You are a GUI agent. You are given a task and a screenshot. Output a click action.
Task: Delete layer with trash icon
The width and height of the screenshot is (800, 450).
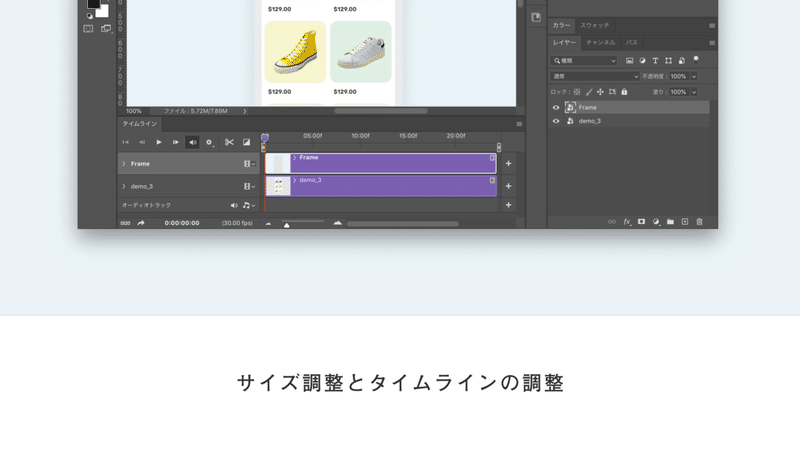[699, 222]
